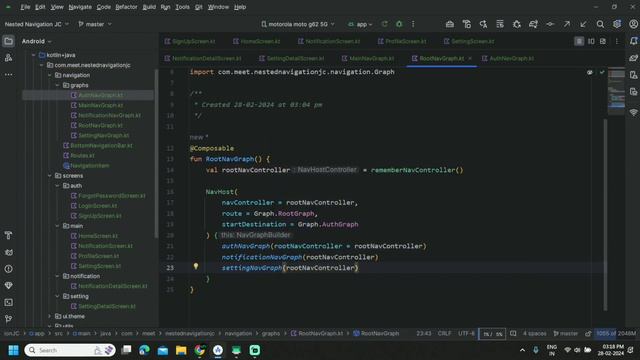
Task: Open the Project tool window icon
Action: tap(8, 41)
